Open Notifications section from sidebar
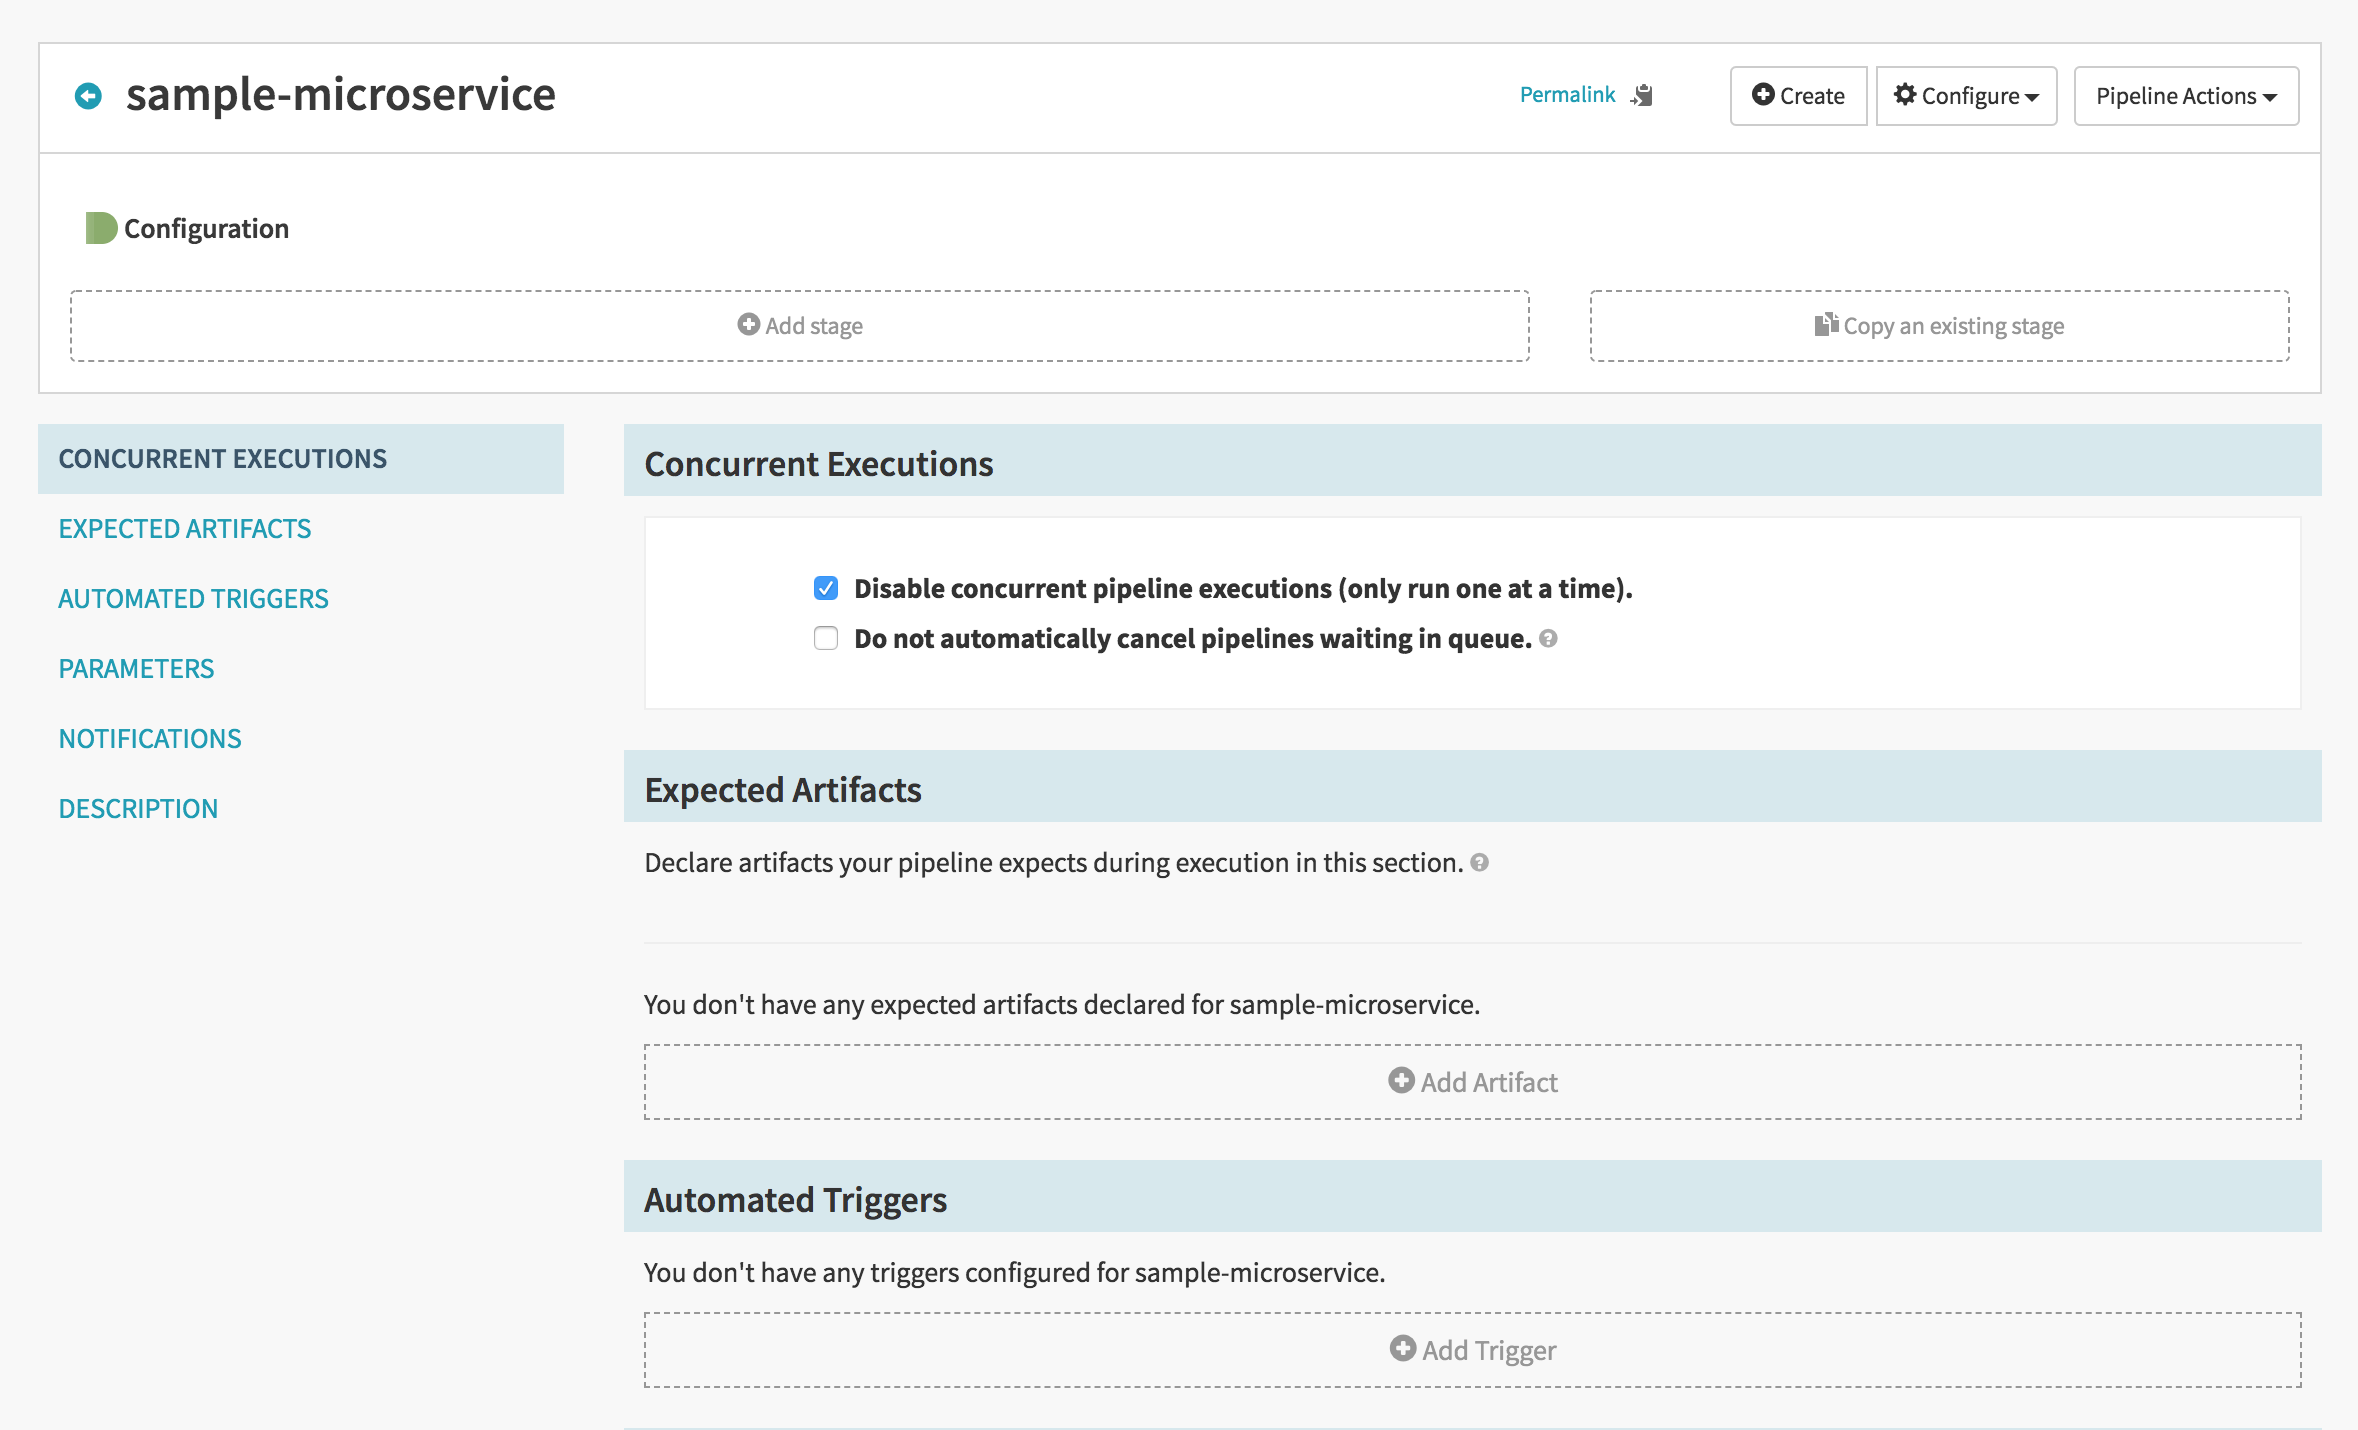This screenshot has width=2358, height=1430. 150,738
